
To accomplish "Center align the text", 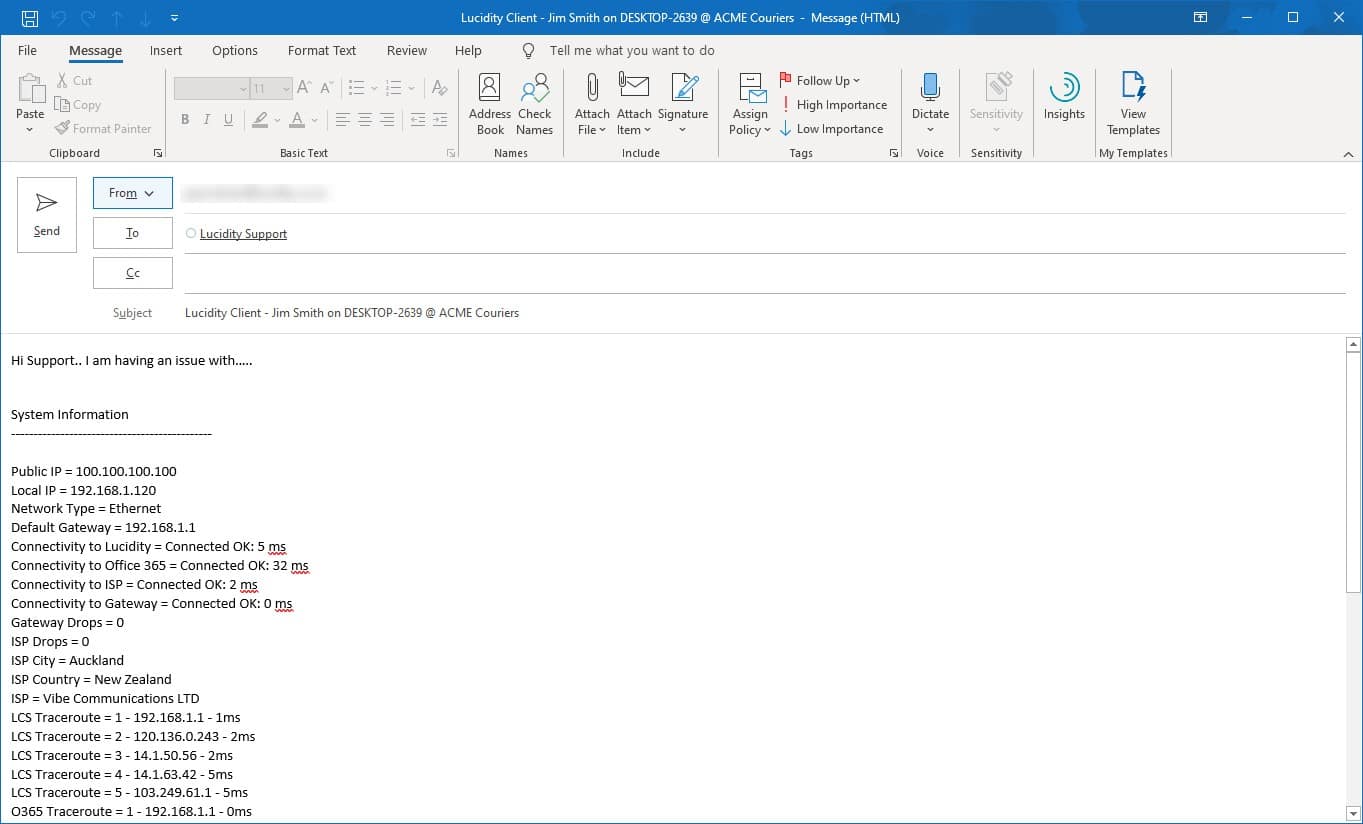I will [x=365, y=120].
